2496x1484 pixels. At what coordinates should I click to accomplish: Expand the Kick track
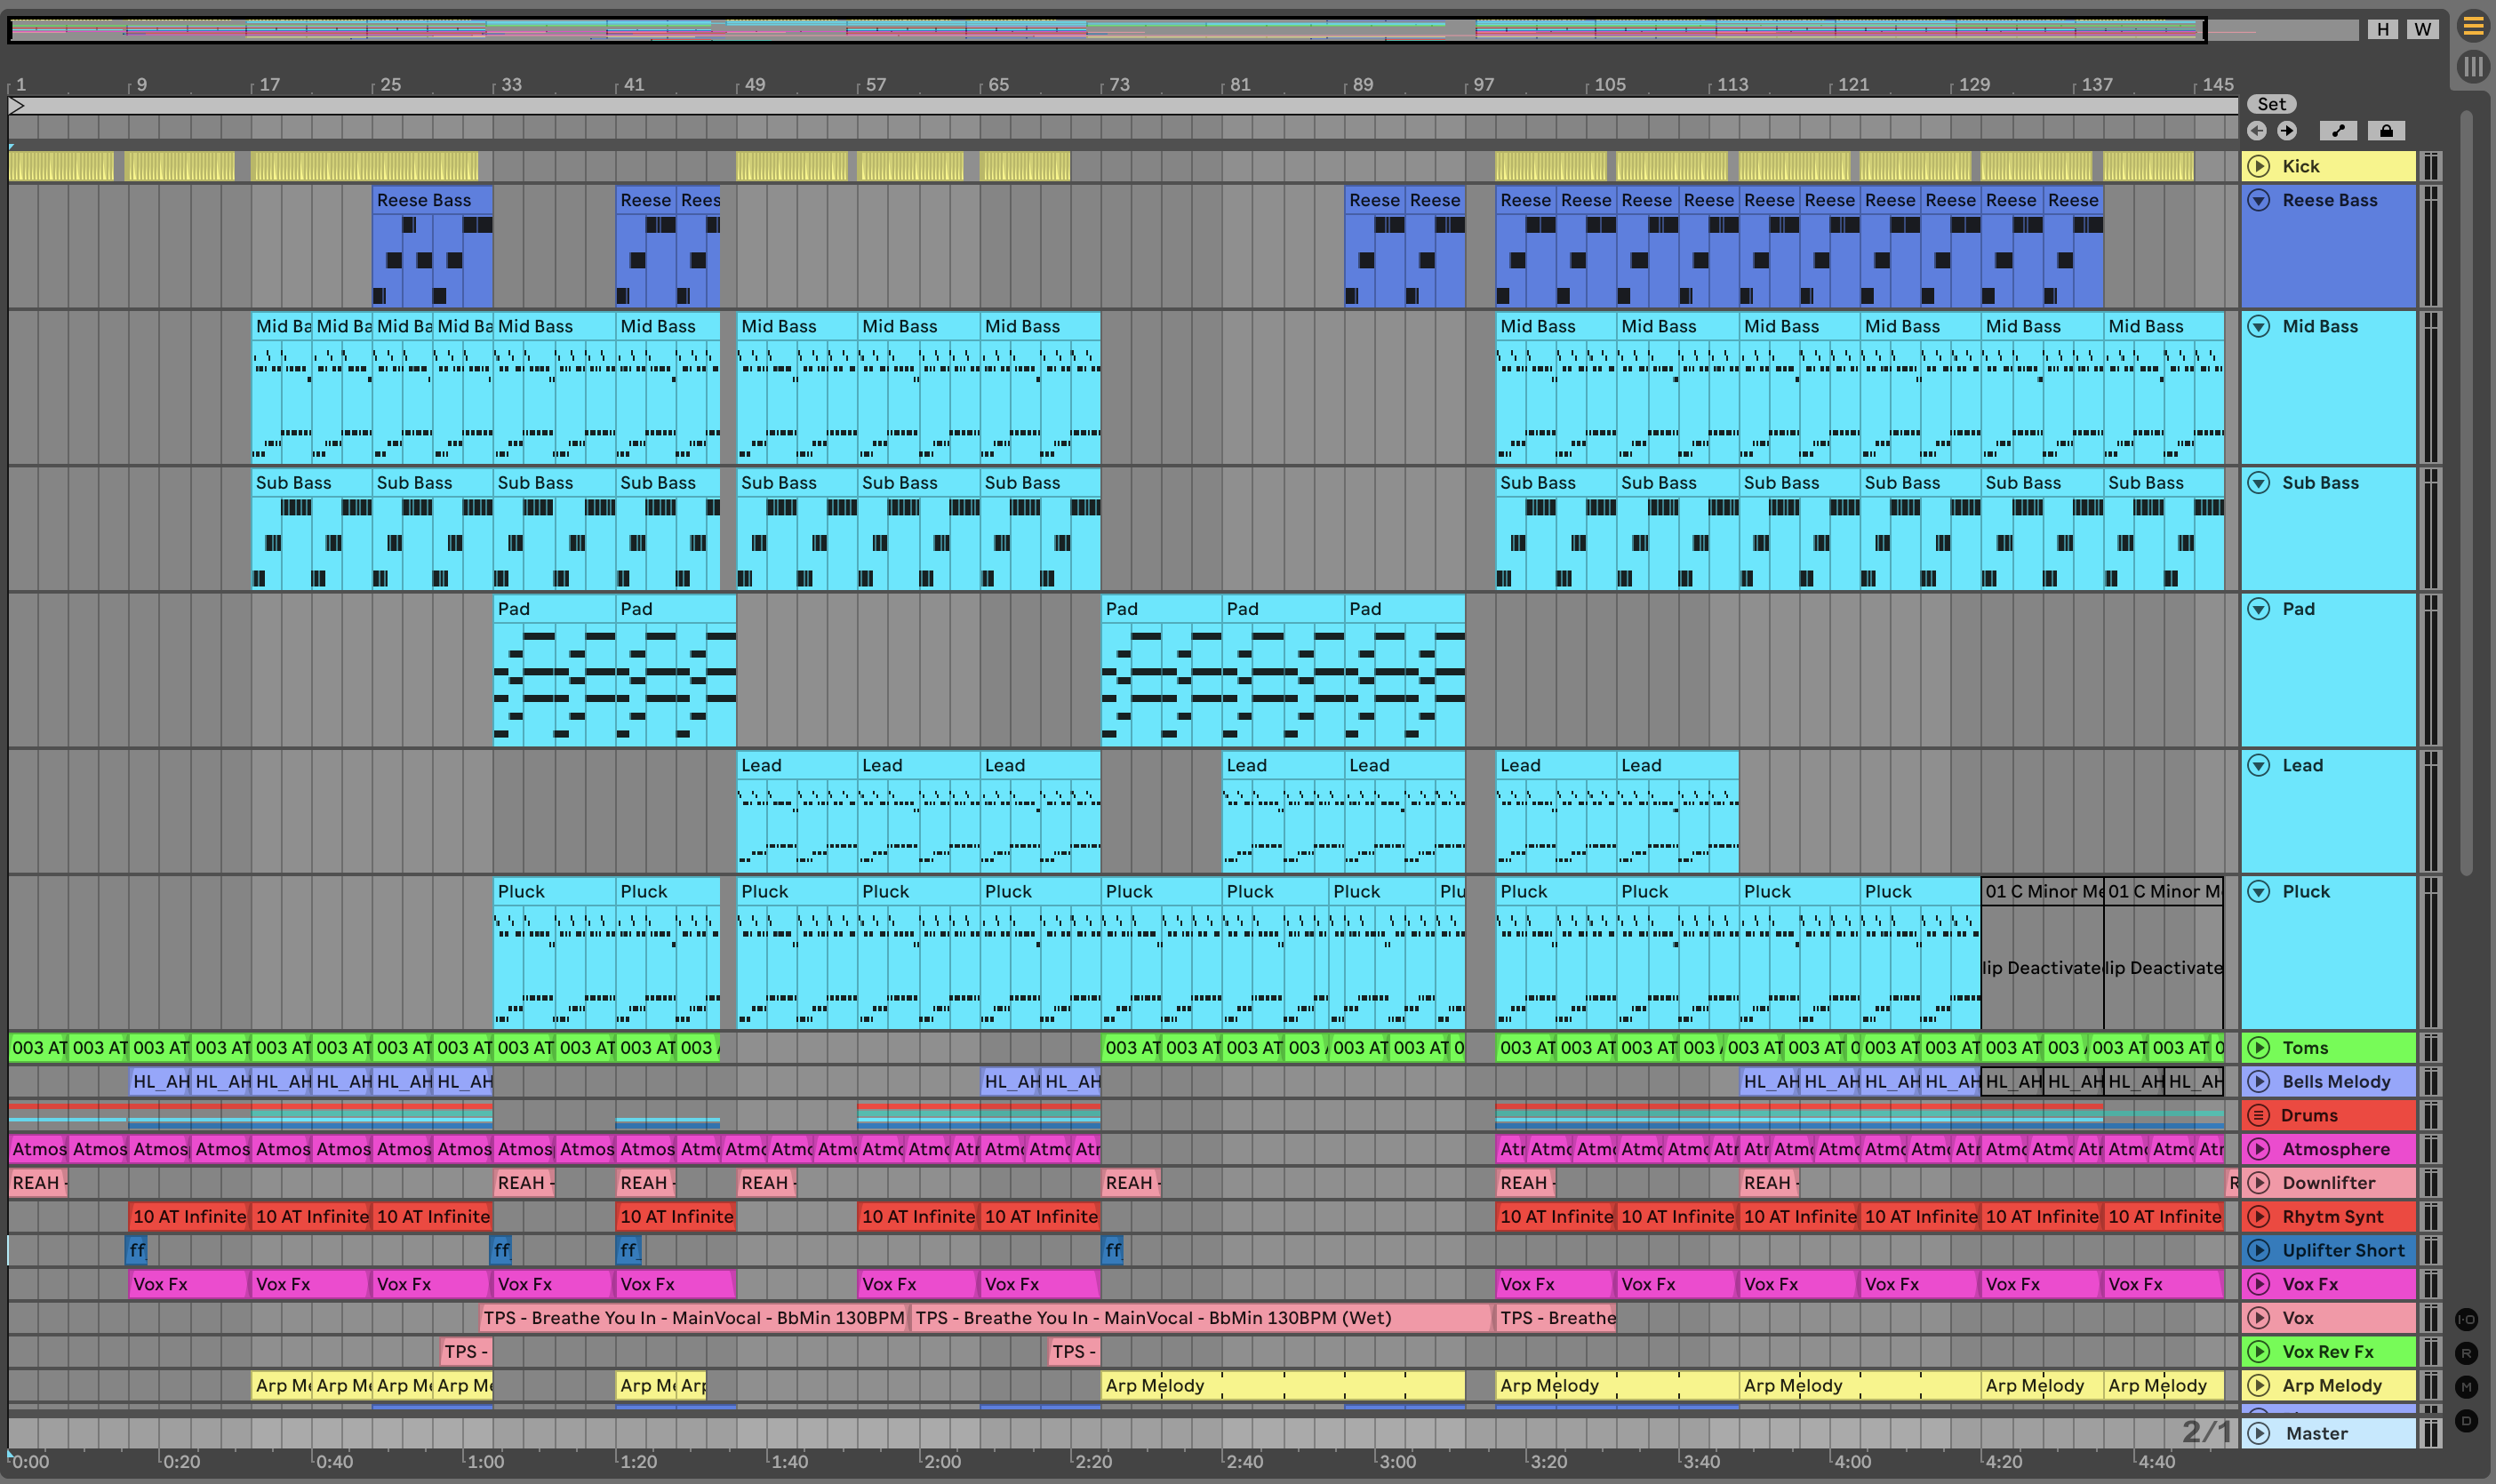[2258, 166]
